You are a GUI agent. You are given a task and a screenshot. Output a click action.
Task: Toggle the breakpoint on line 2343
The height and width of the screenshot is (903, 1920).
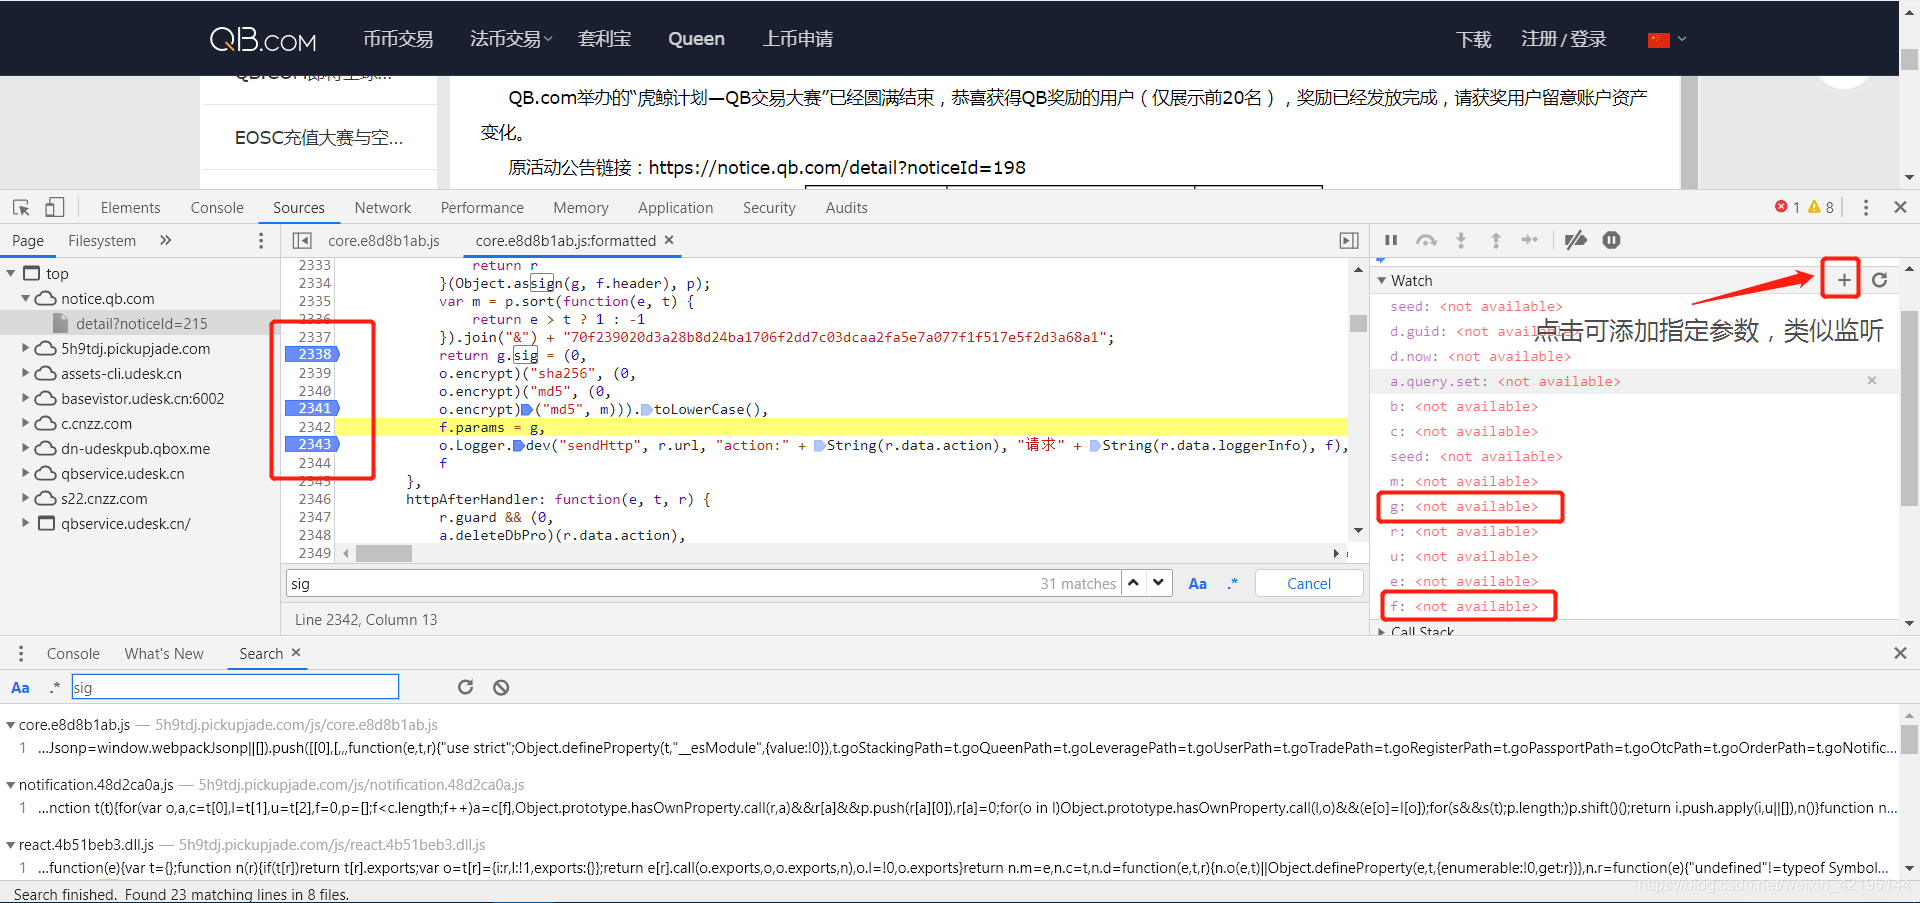pyautogui.click(x=313, y=444)
